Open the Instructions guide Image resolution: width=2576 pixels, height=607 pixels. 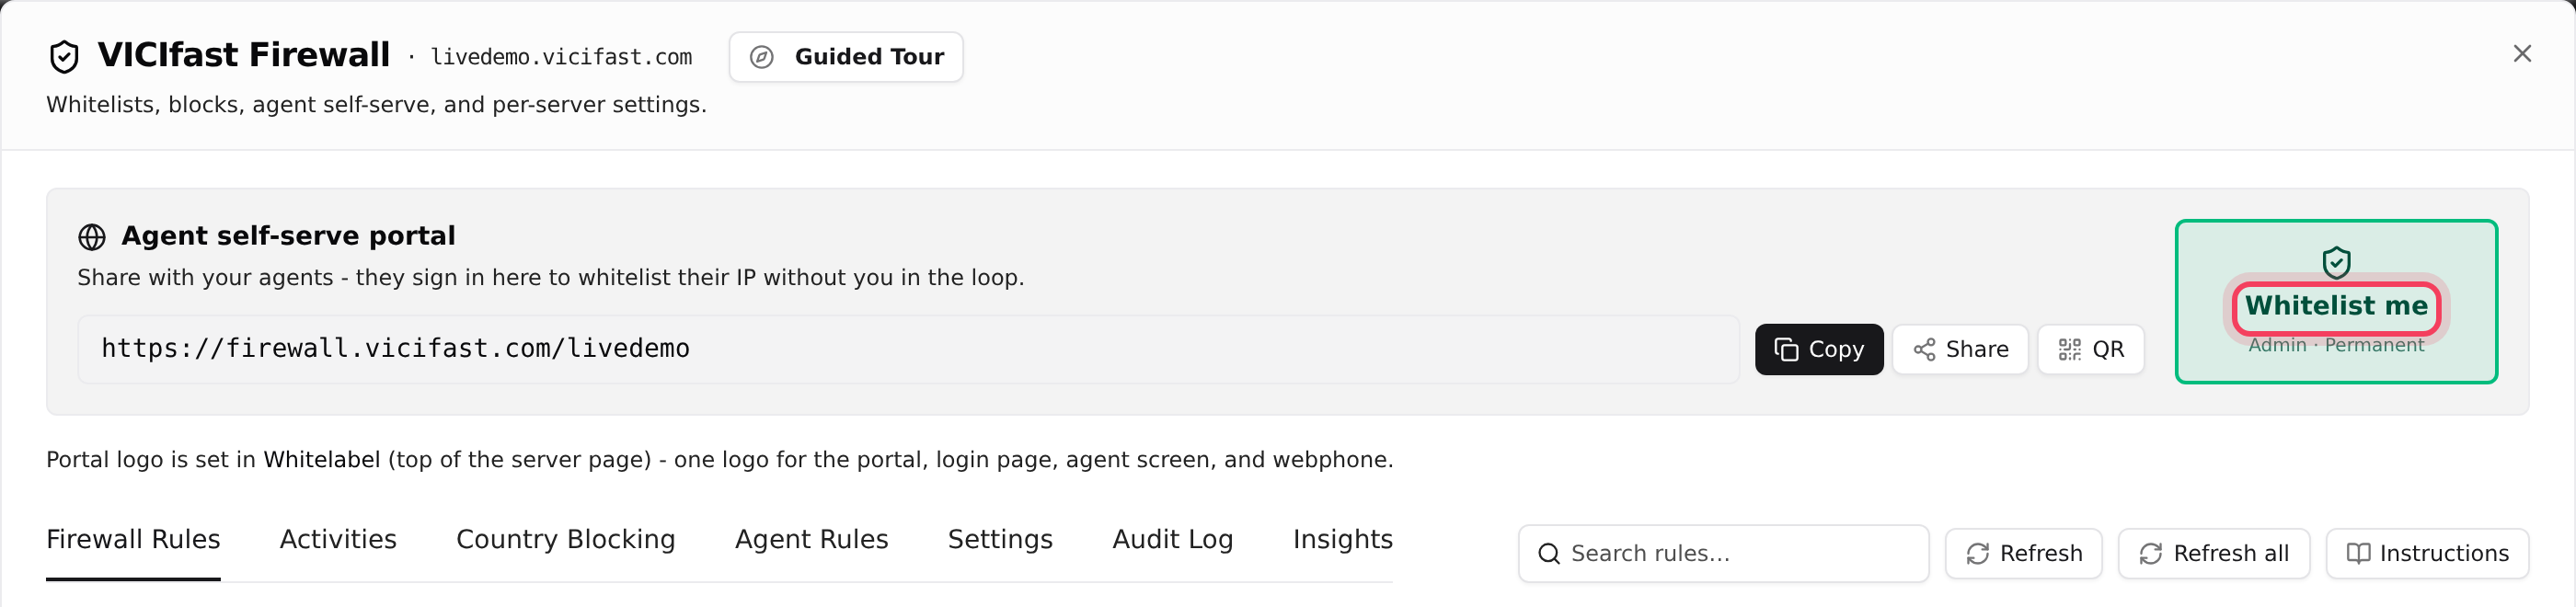(2428, 554)
